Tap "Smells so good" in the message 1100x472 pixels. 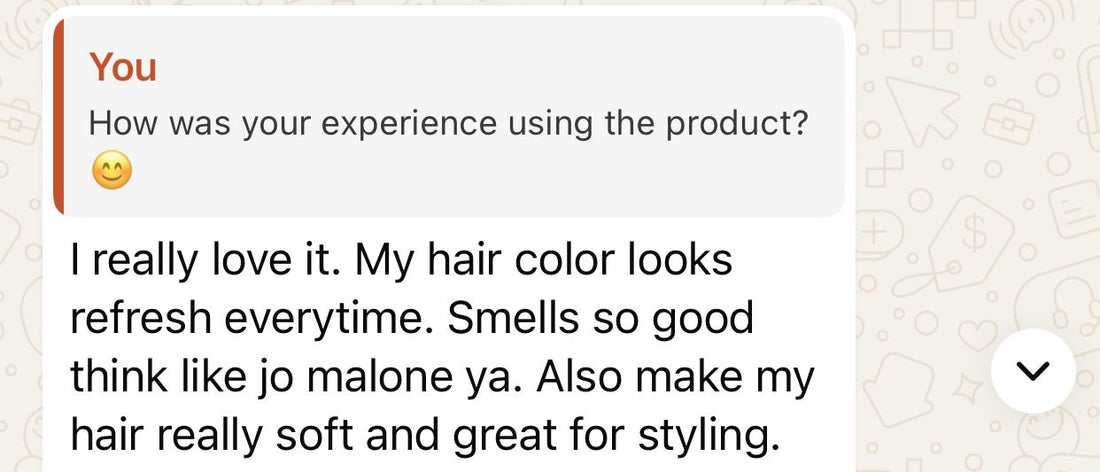pos(600,321)
